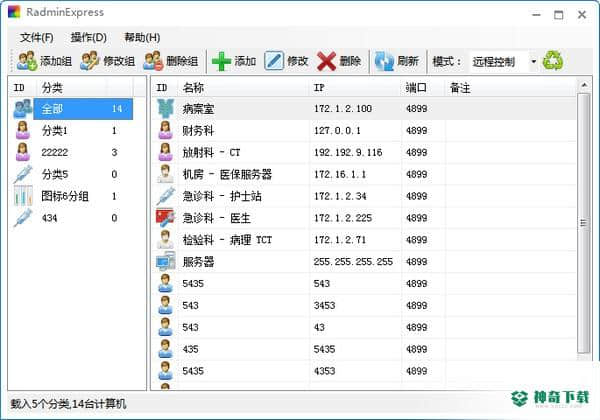Screen dimensions: 600x420
Task: Click the 添加组 (add group) toolbar icon
Action: 27,61
